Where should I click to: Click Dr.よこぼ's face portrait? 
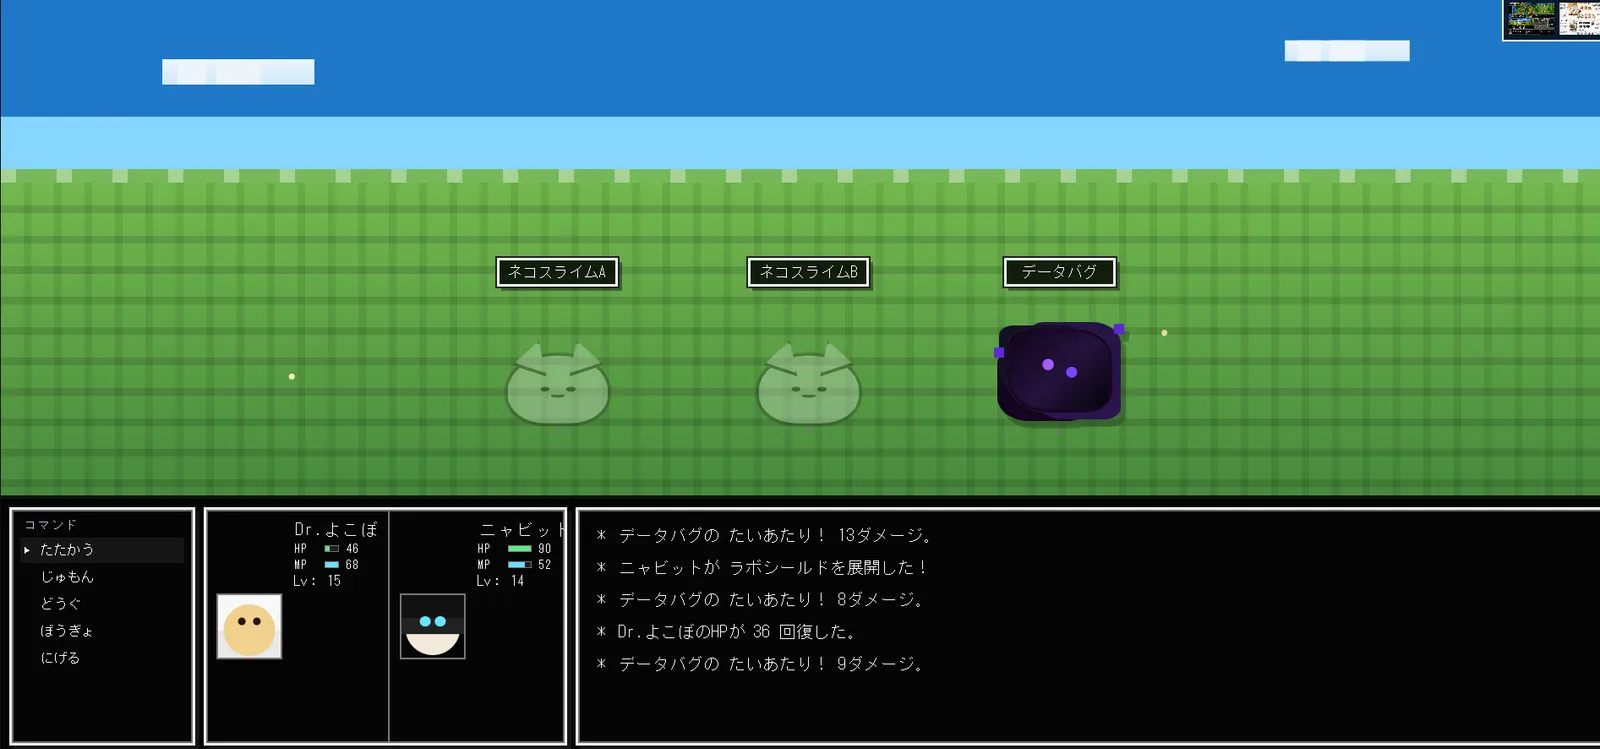point(249,627)
